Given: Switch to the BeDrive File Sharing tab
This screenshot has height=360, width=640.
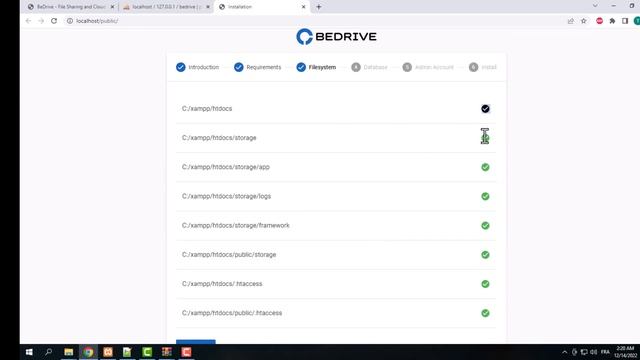Looking at the screenshot, I should point(71,7).
